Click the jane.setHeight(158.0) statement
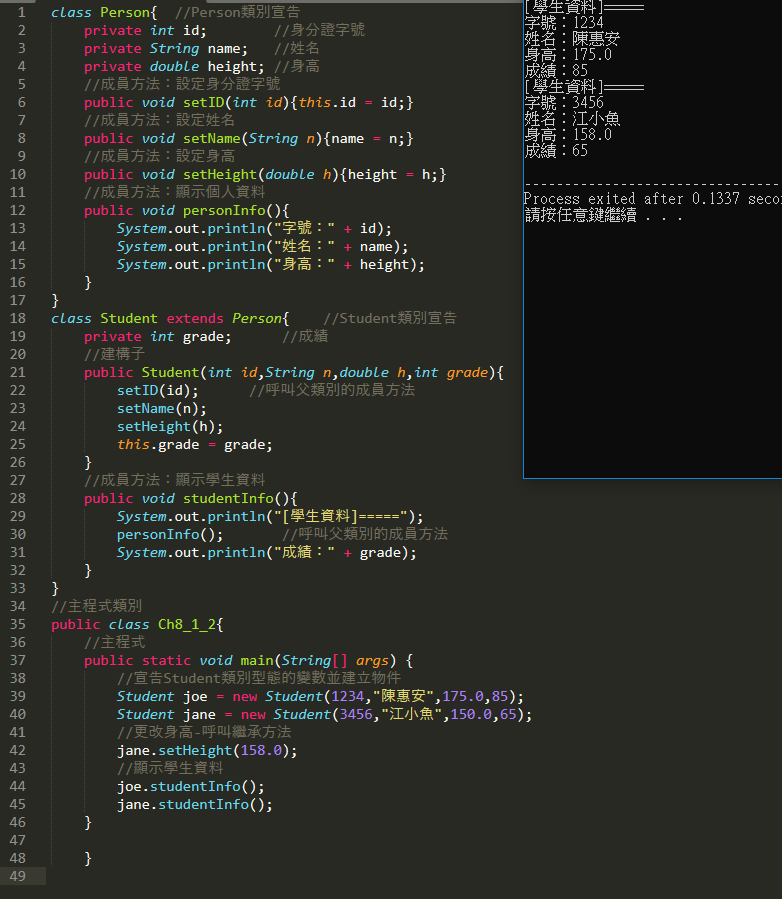782x899 pixels. 207,751
